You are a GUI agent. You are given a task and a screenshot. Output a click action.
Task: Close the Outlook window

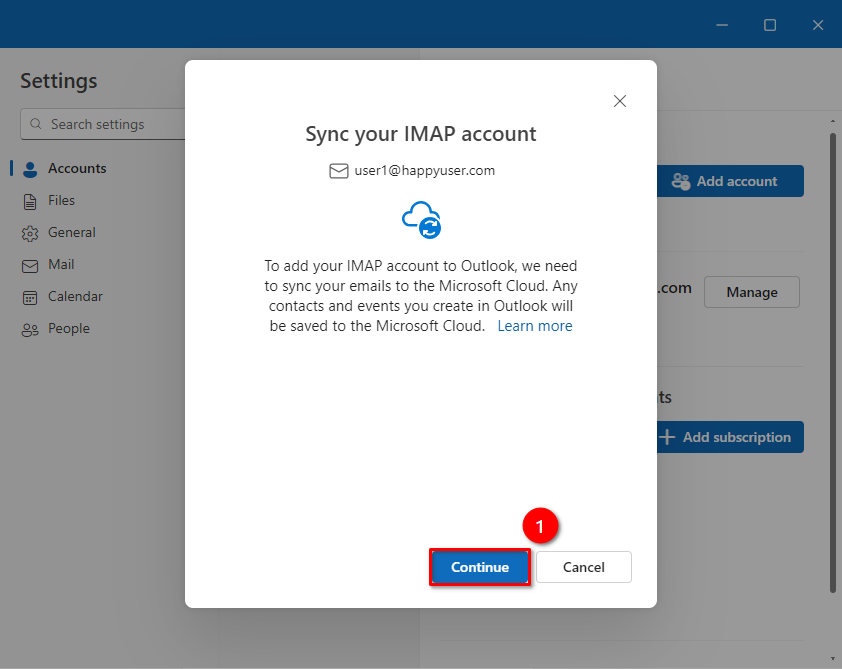pyautogui.click(x=818, y=25)
